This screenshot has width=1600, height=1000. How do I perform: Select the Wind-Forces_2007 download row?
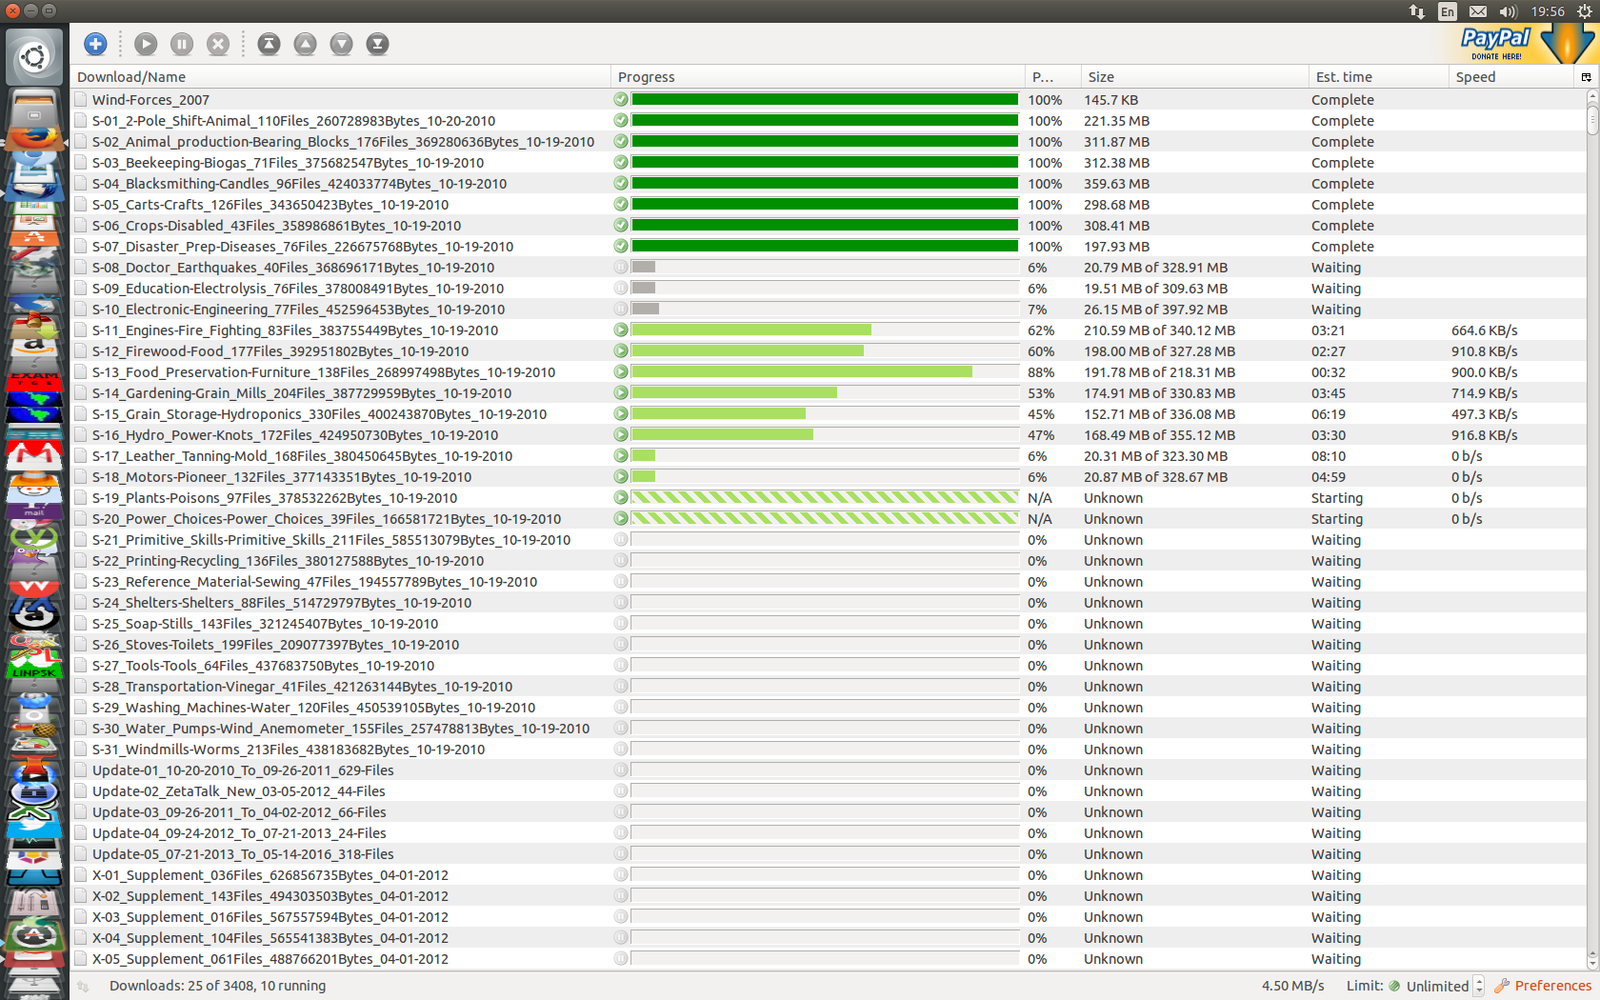151,100
